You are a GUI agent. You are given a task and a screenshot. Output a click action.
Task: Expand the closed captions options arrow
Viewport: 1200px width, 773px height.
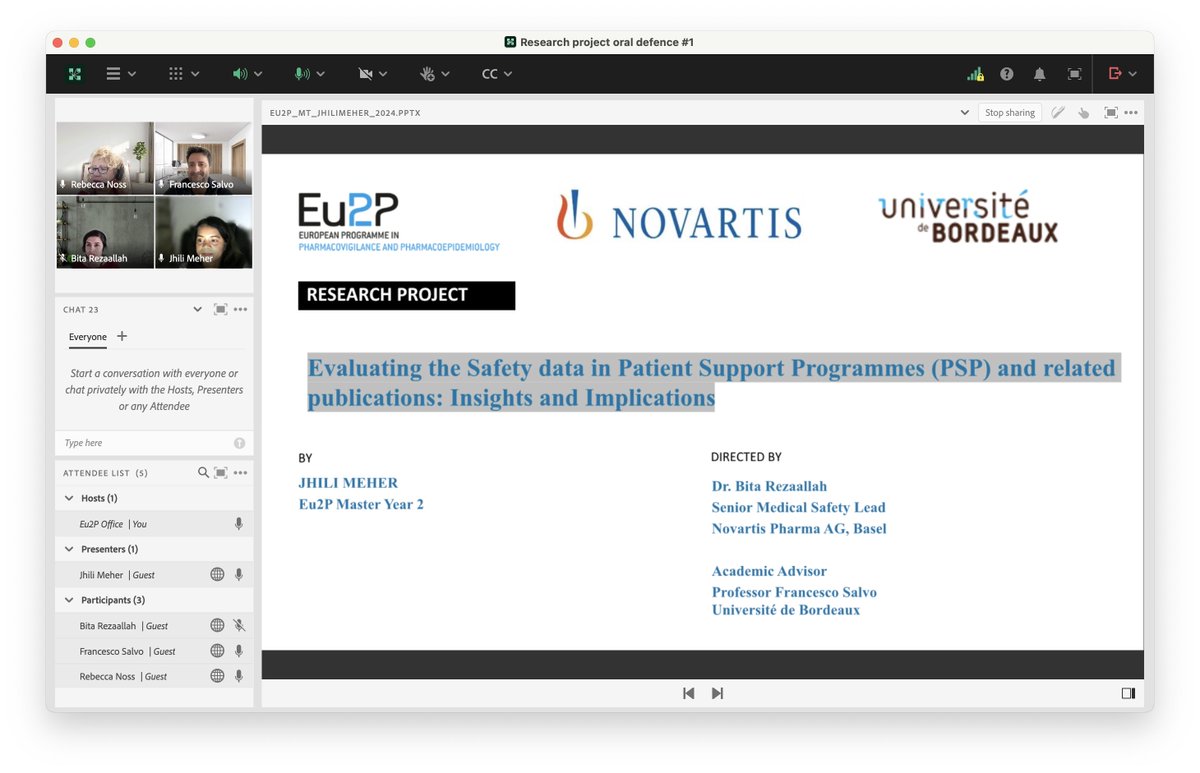tap(508, 74)
